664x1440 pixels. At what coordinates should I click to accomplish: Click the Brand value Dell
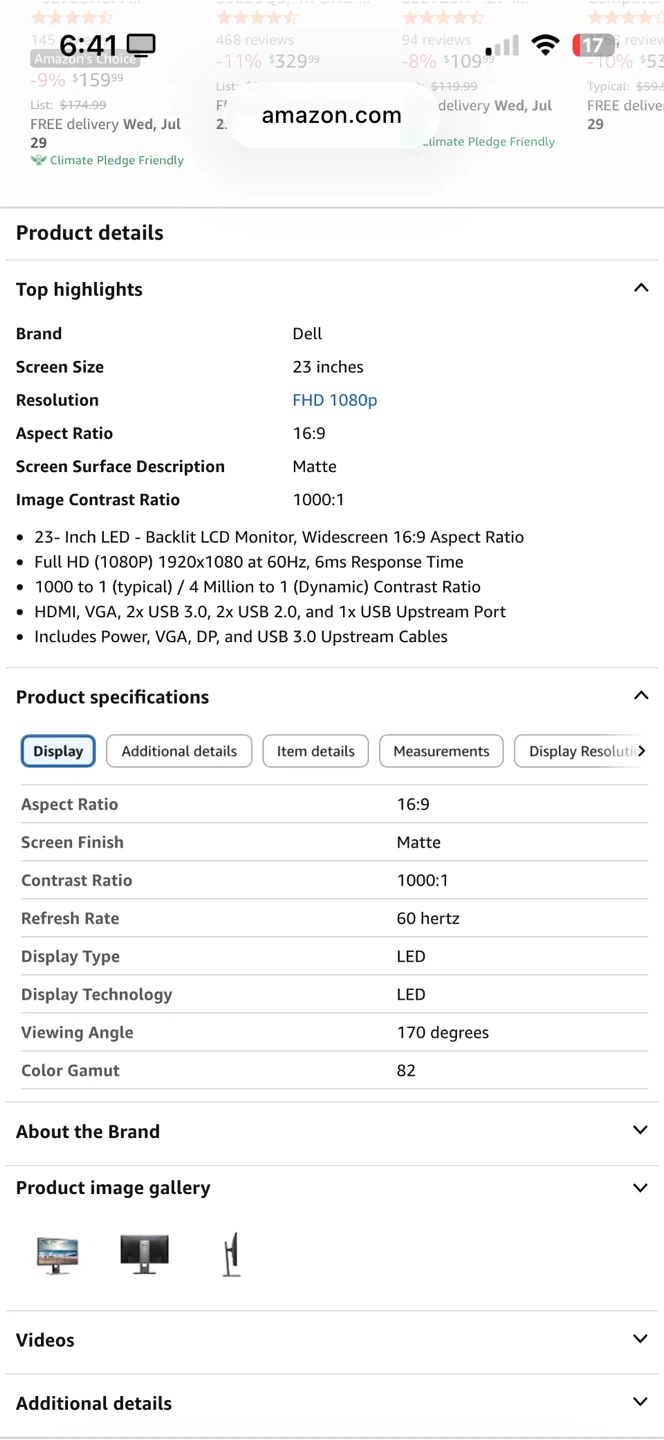[307, 334]
